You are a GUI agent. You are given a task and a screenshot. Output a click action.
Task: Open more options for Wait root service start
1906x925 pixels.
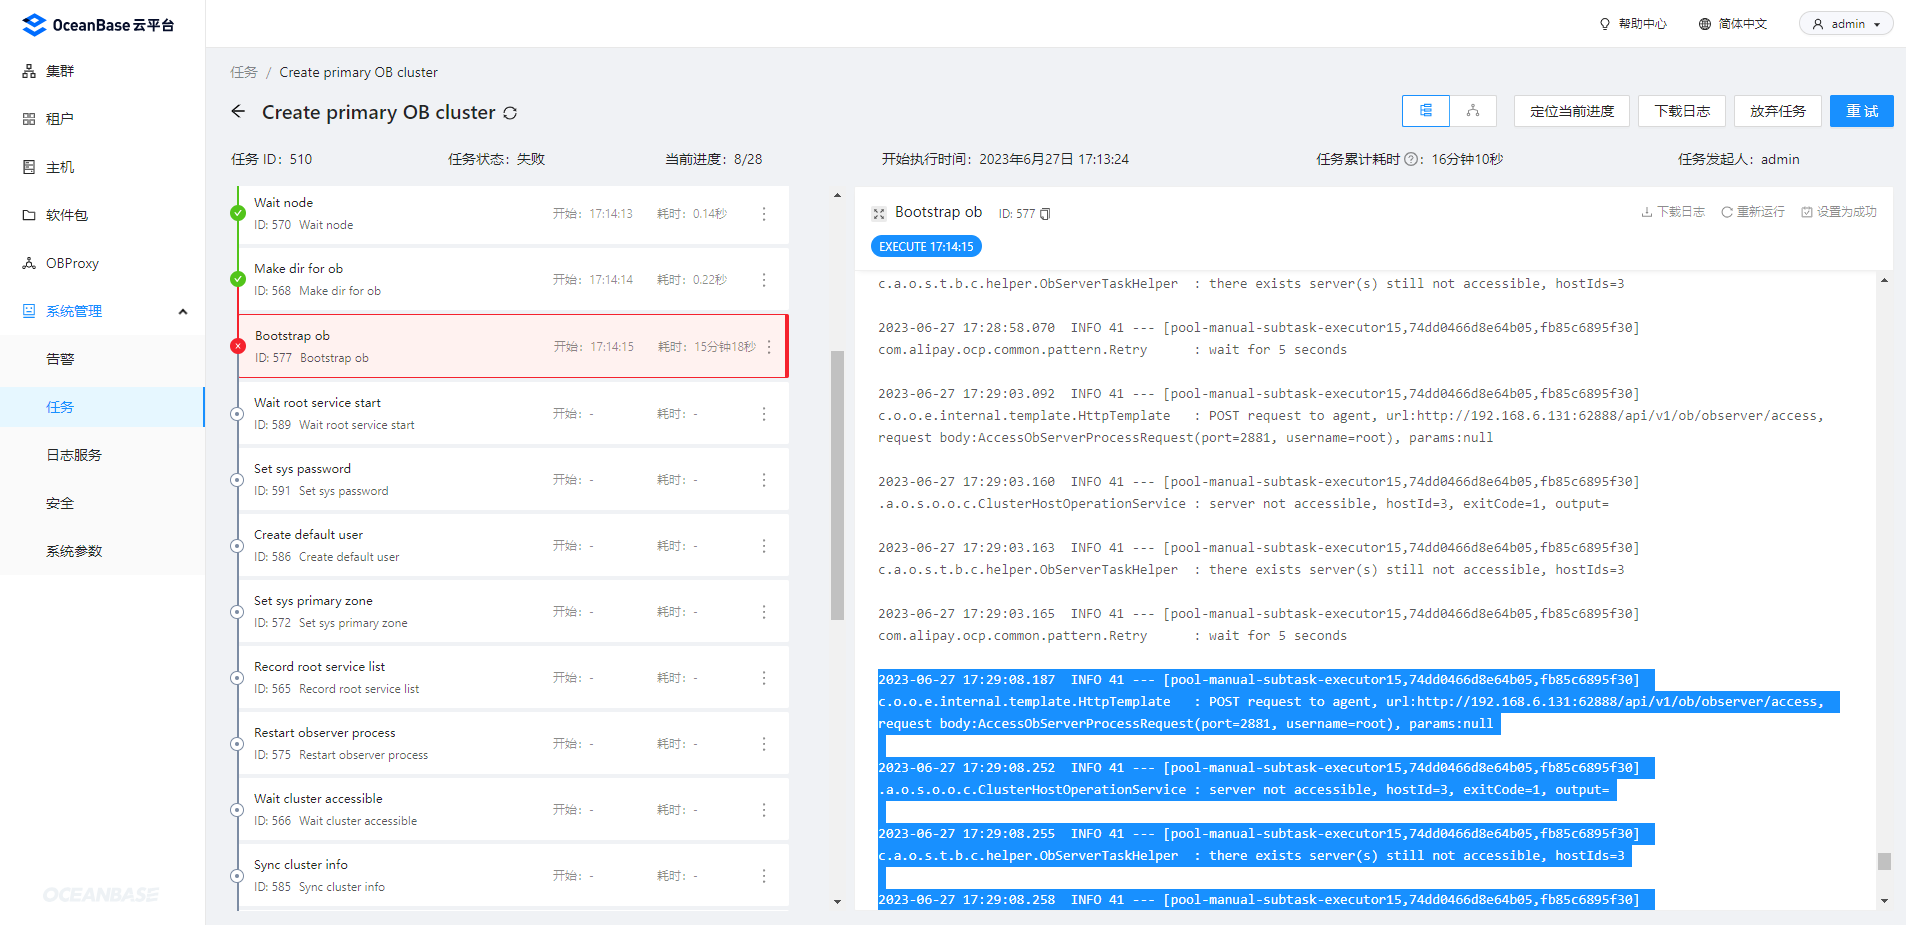click(764, 414)
